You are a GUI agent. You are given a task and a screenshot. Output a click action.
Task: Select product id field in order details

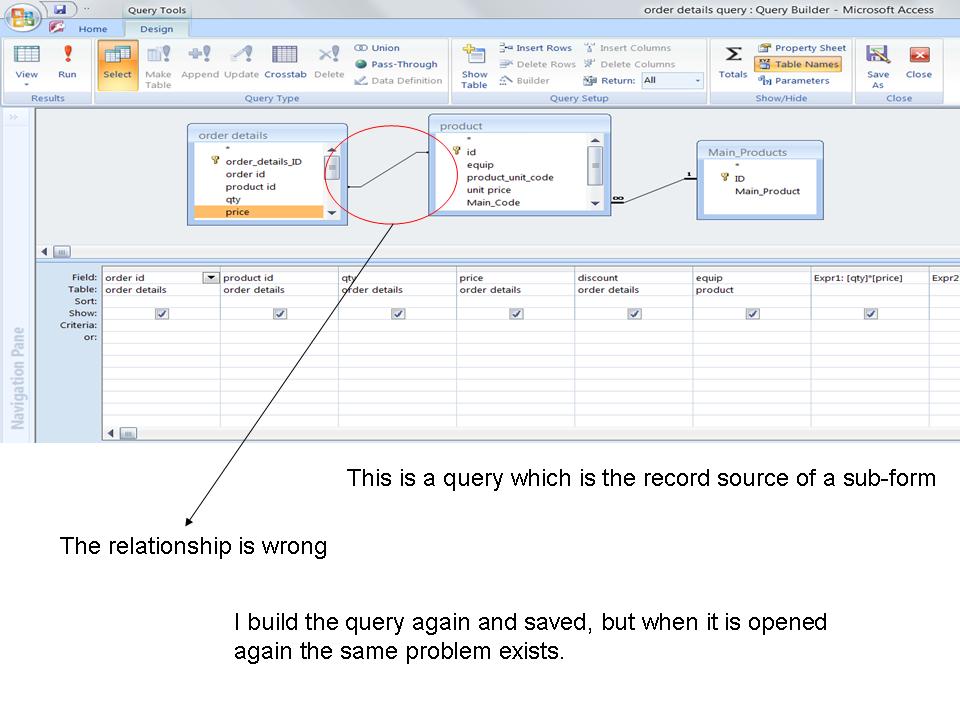click(250, 187)
